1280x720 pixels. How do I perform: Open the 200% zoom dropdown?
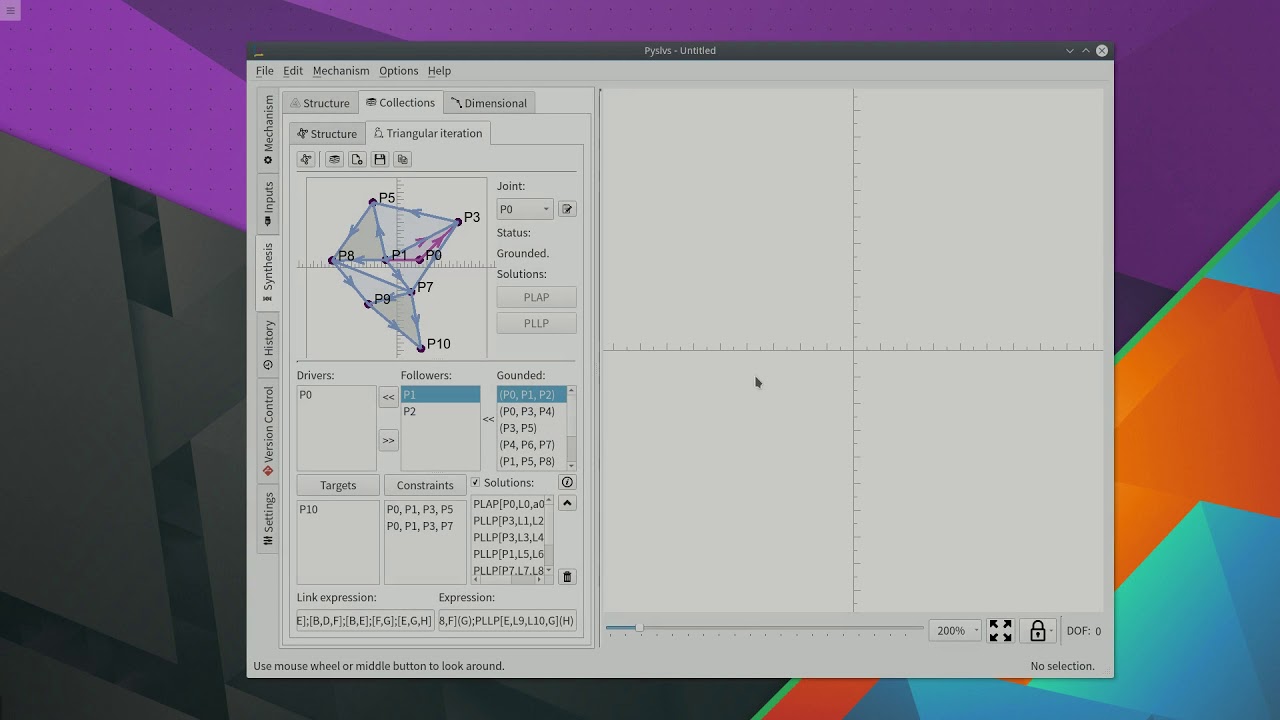pyautogui.click(x=955, y=631)
